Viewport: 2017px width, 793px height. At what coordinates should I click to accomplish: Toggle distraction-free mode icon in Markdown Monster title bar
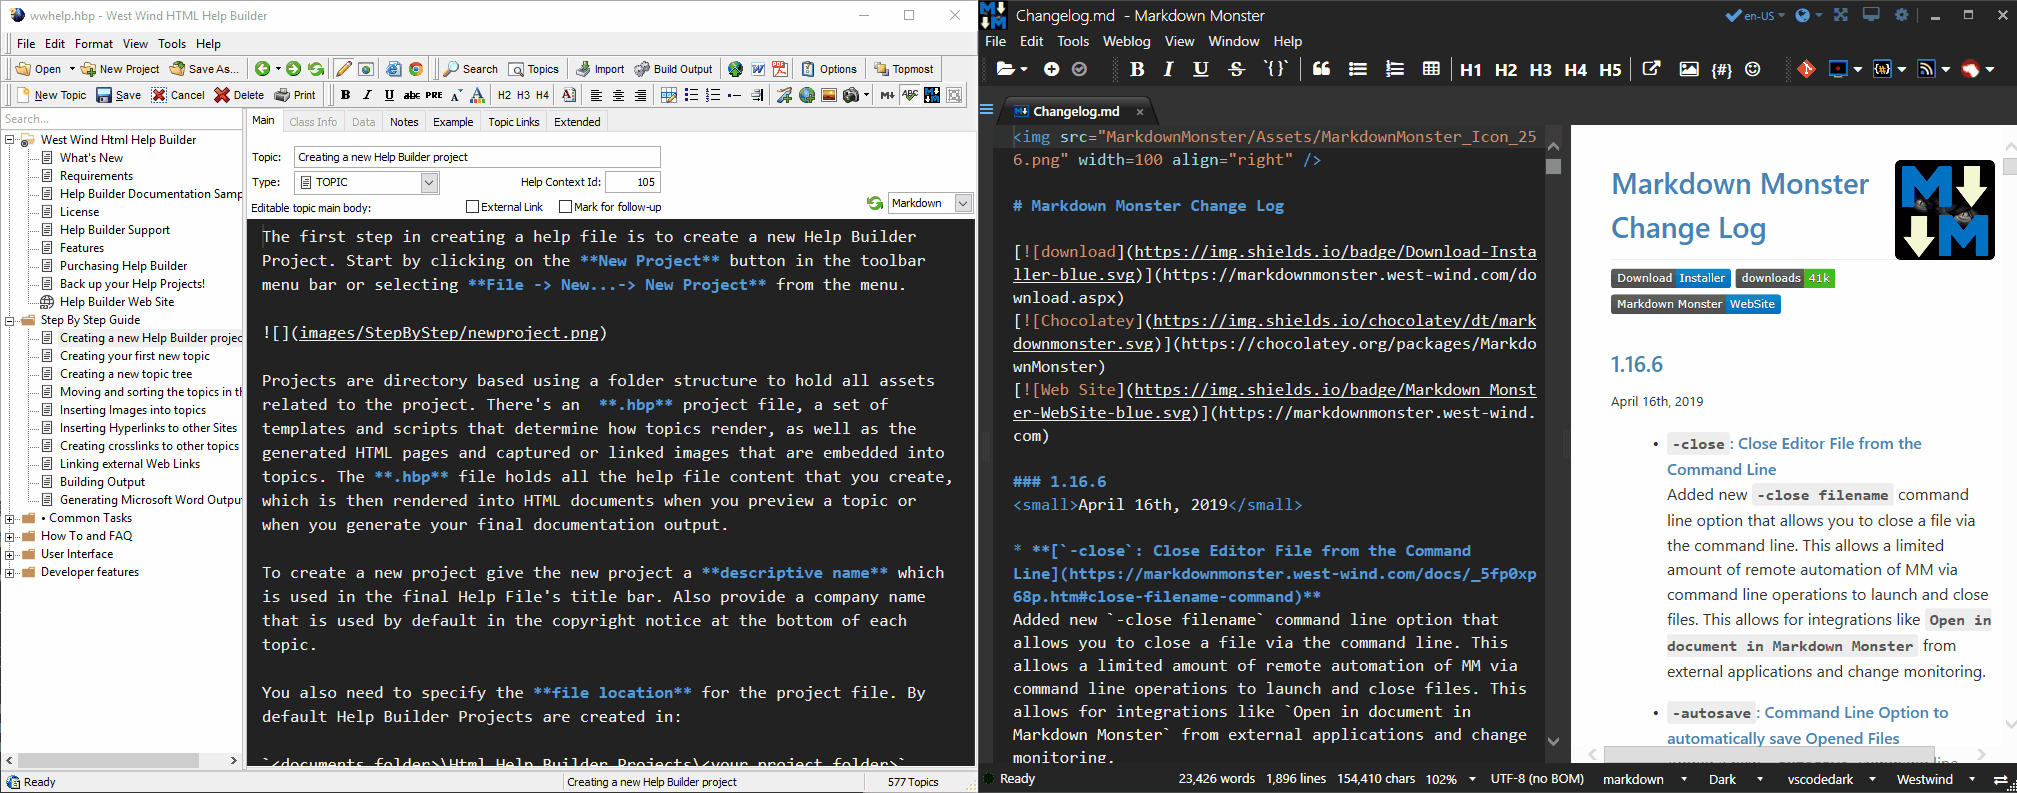coord(1840,15)
